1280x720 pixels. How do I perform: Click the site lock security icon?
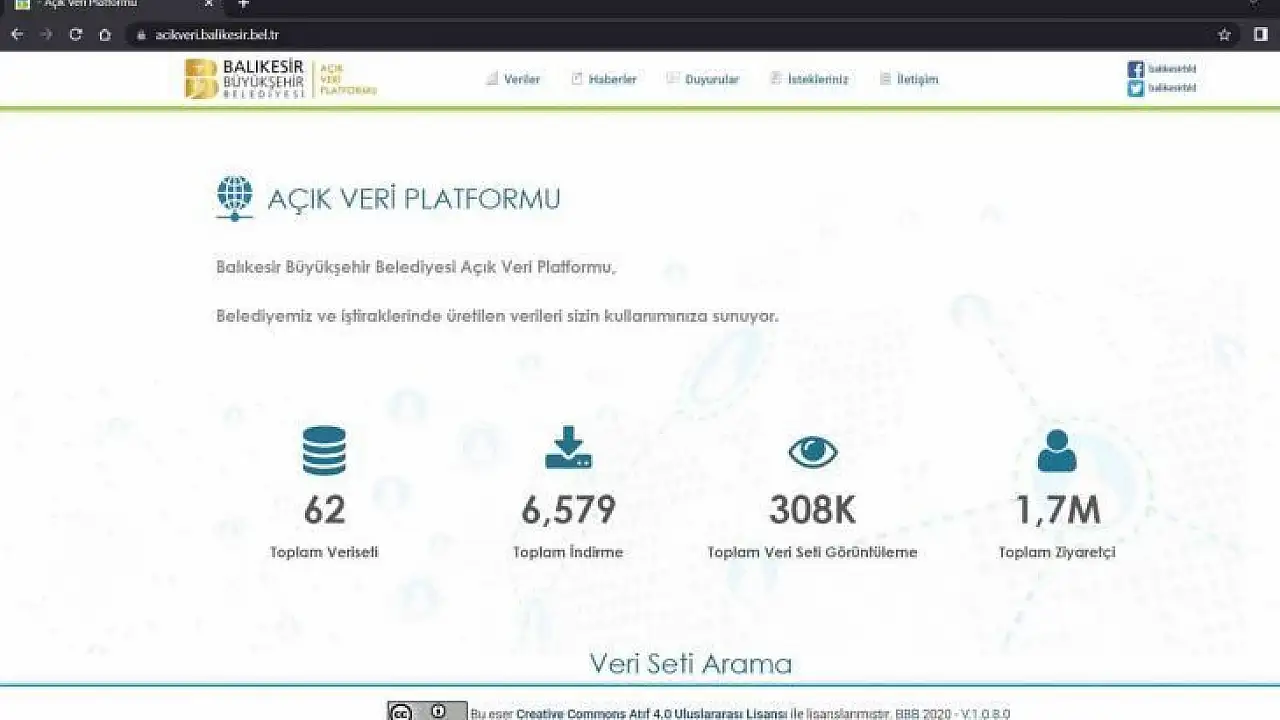(141, 34)
